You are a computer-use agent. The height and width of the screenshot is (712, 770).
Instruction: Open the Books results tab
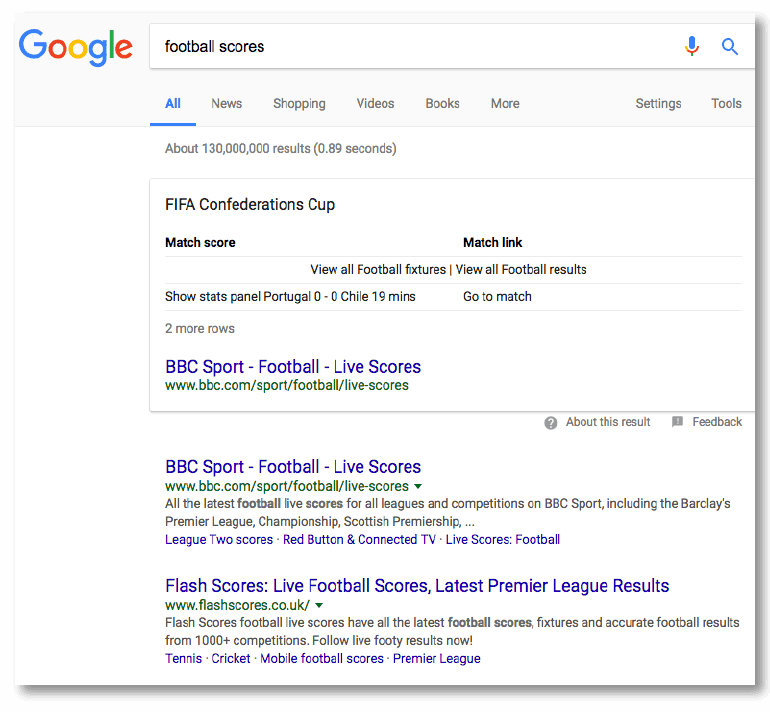pos(442,103)
